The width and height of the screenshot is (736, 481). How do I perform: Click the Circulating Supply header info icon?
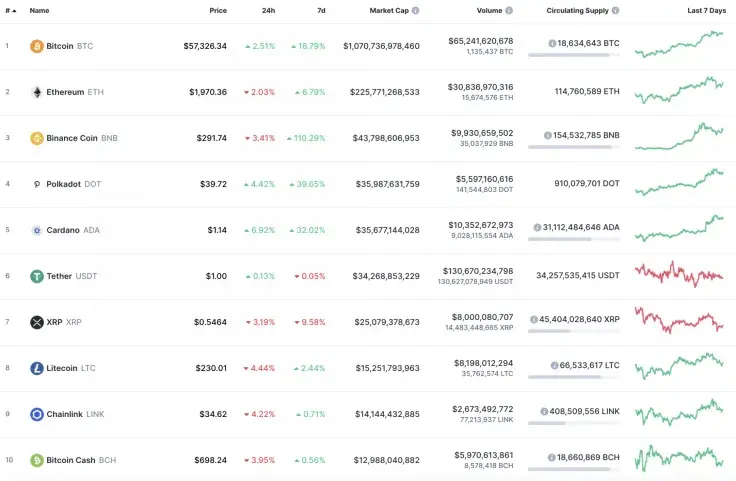[615, 10]
